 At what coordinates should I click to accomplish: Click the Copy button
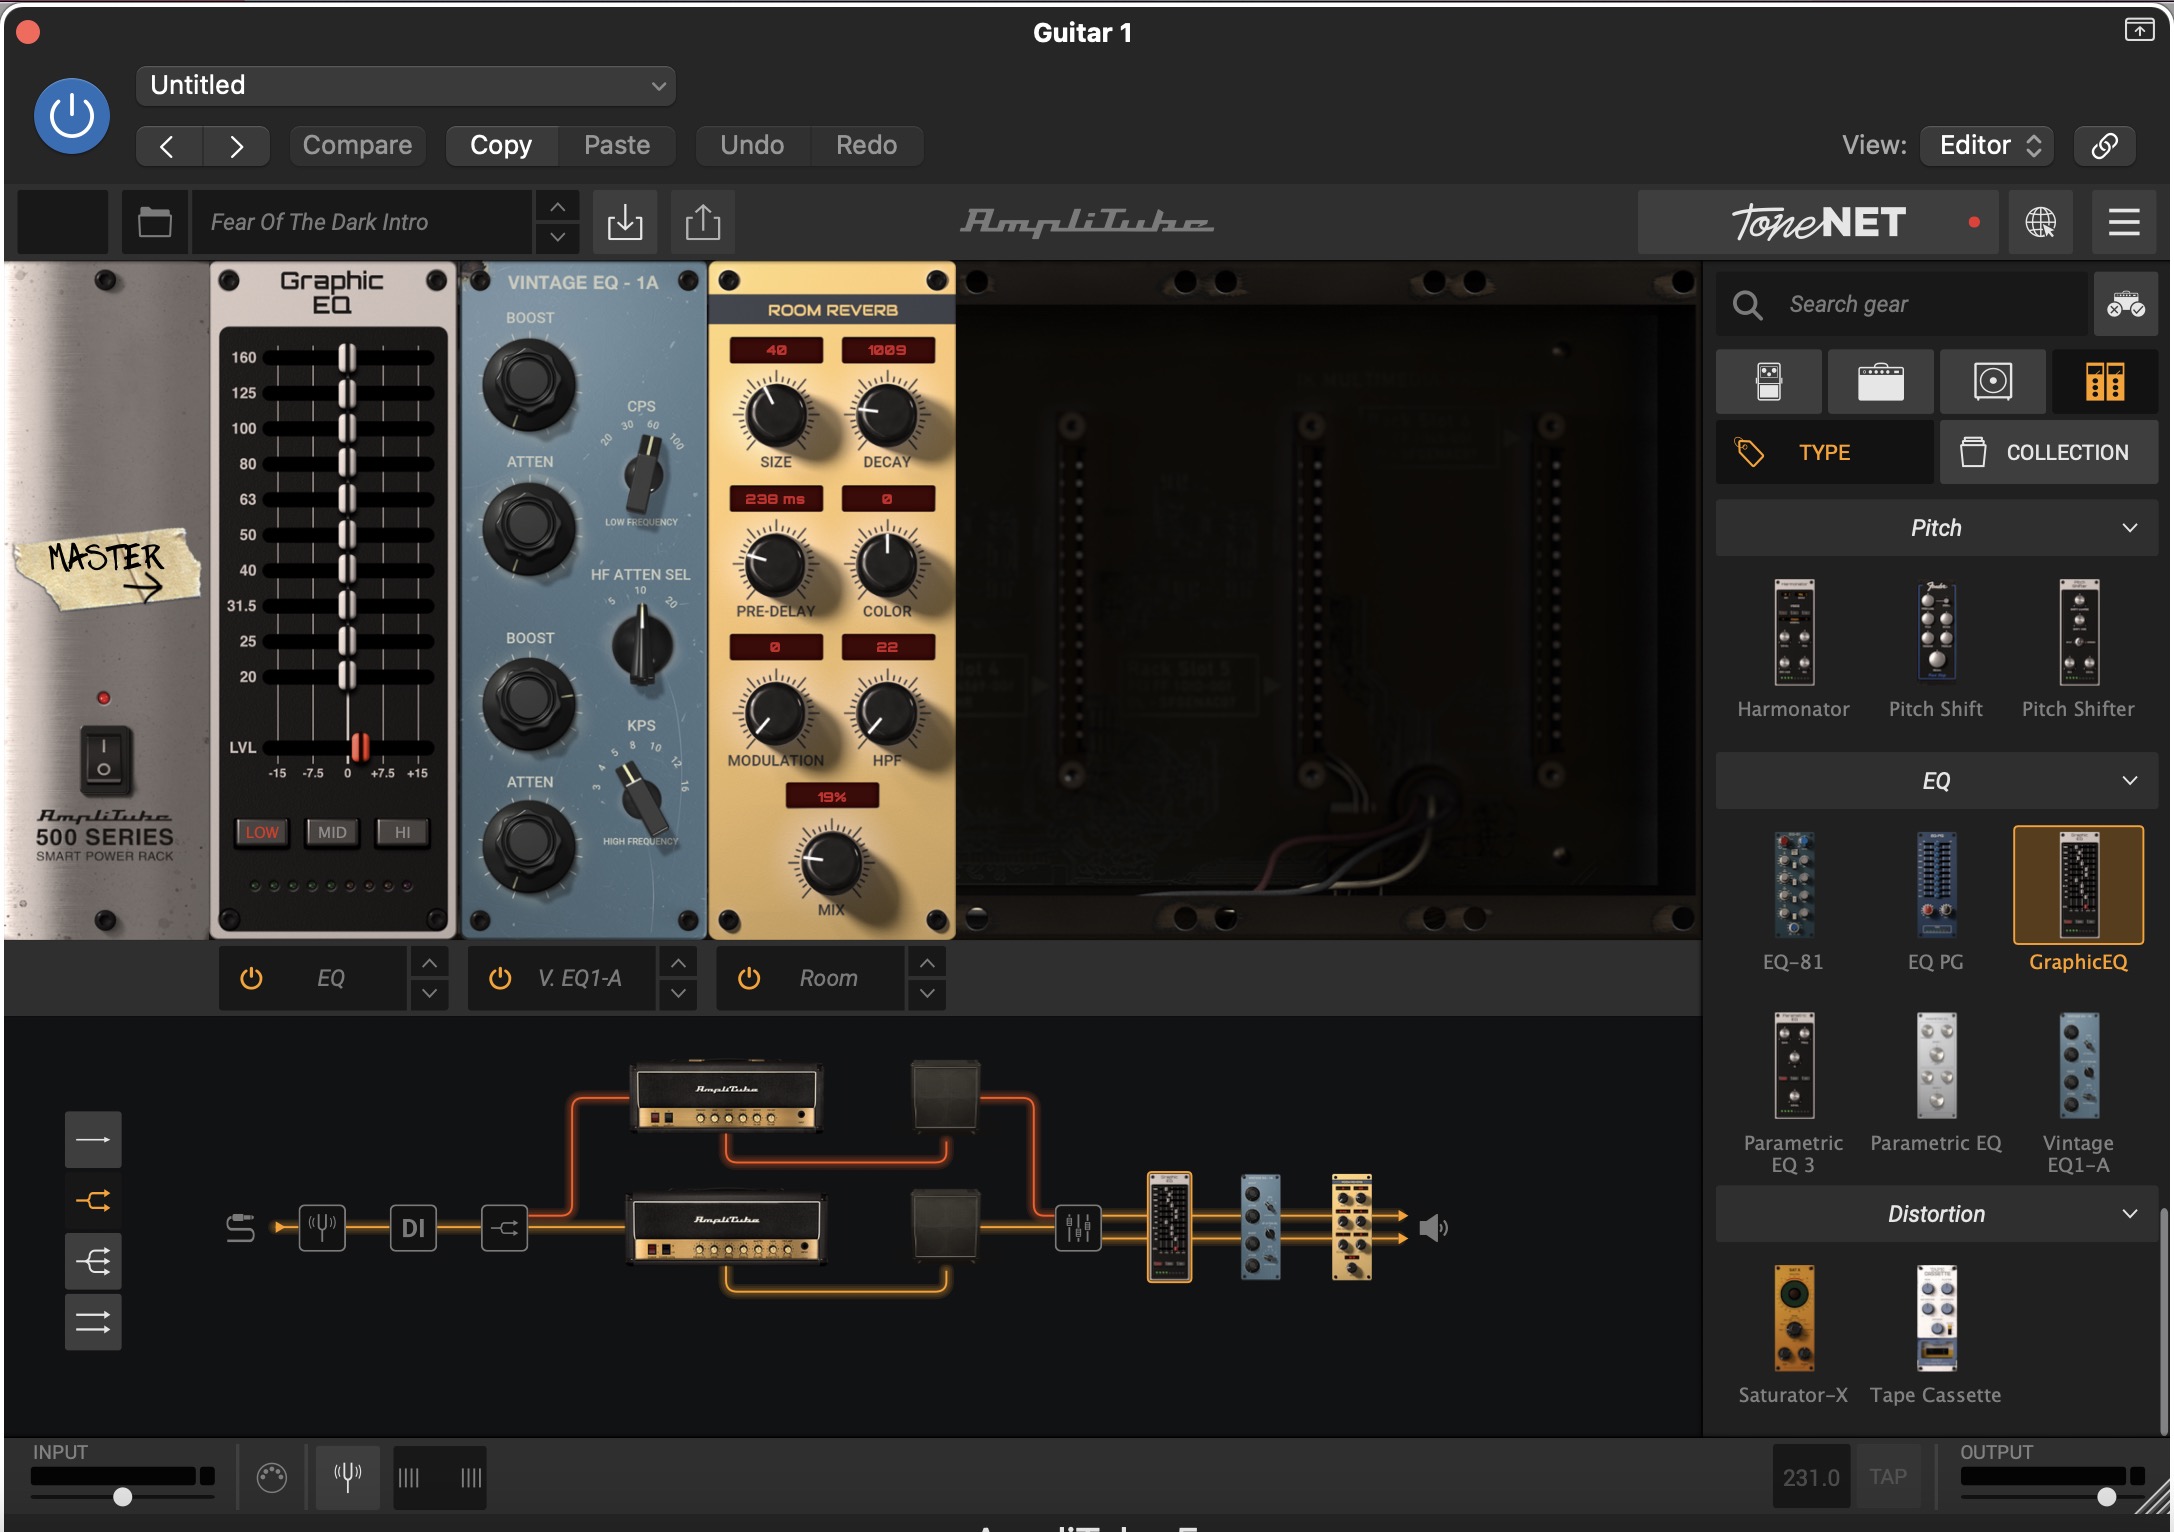pos(501,146)
